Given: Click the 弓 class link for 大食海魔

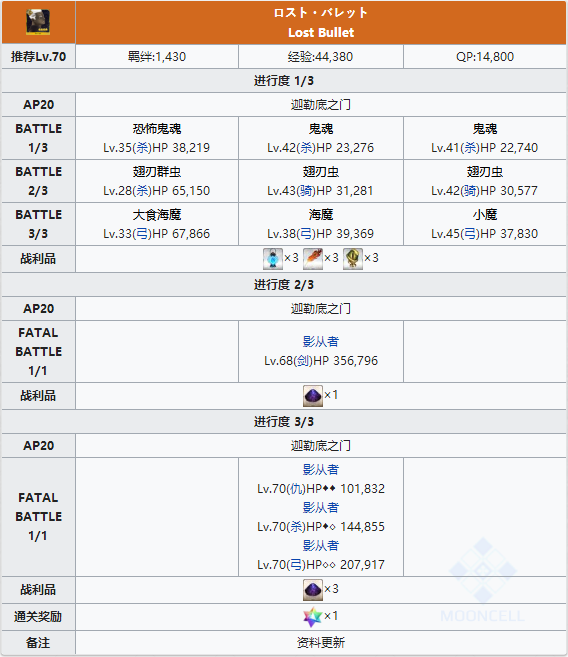Looking at the screenshot, I should (143, 234).
